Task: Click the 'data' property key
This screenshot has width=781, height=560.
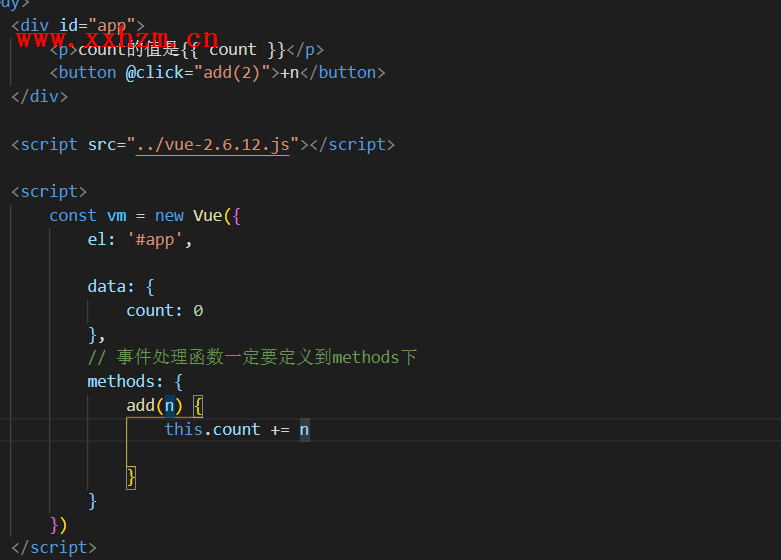Action: pyautogui.click(x=106, y=286)
